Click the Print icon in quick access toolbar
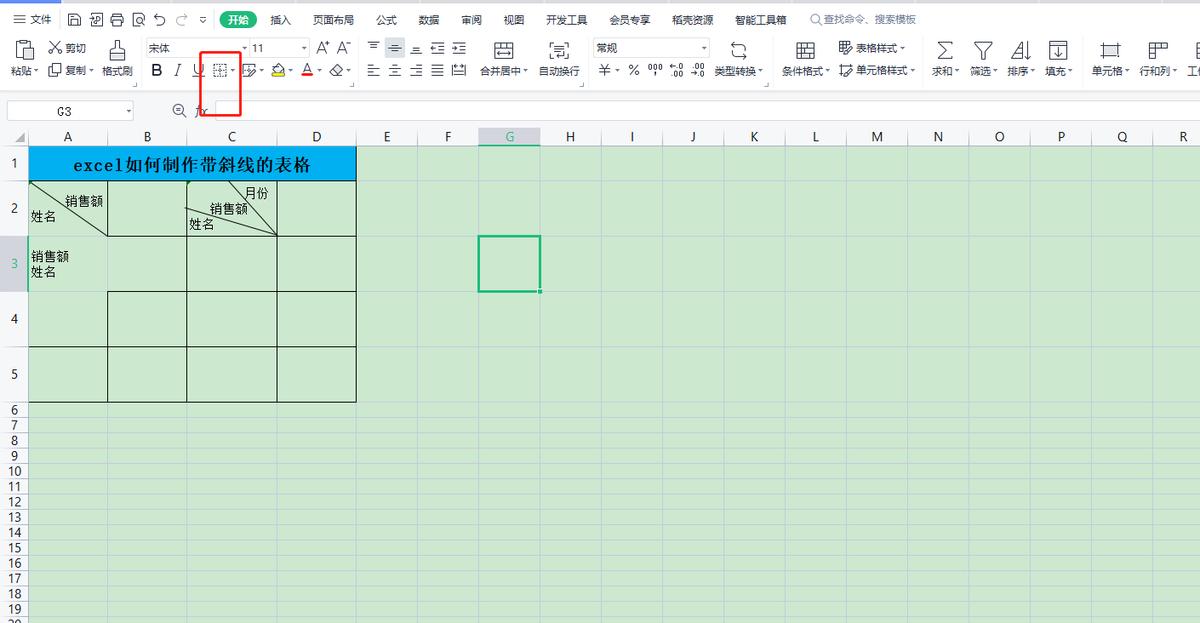Viewport: 1200px width, 623px height. [x=117, y=20]
